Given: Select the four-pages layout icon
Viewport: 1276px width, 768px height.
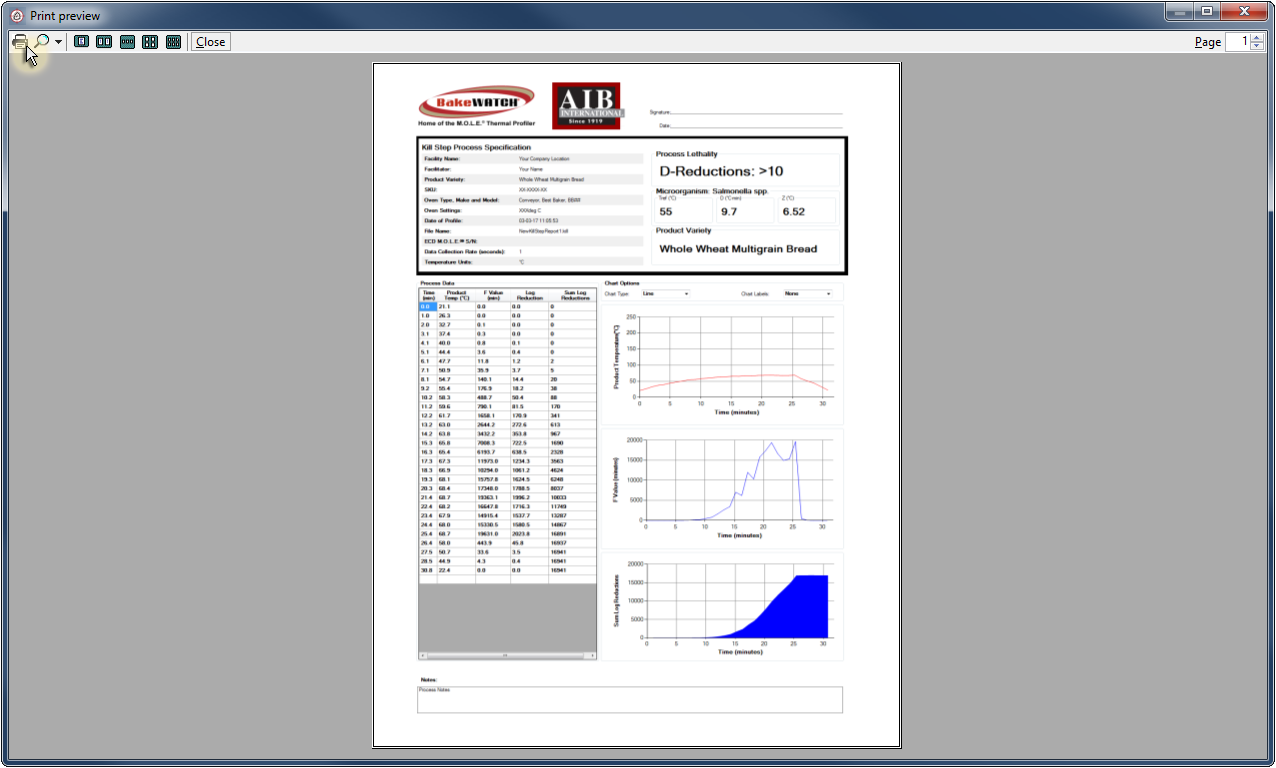Looking at the screenshot, I should [x=150, y=42].
